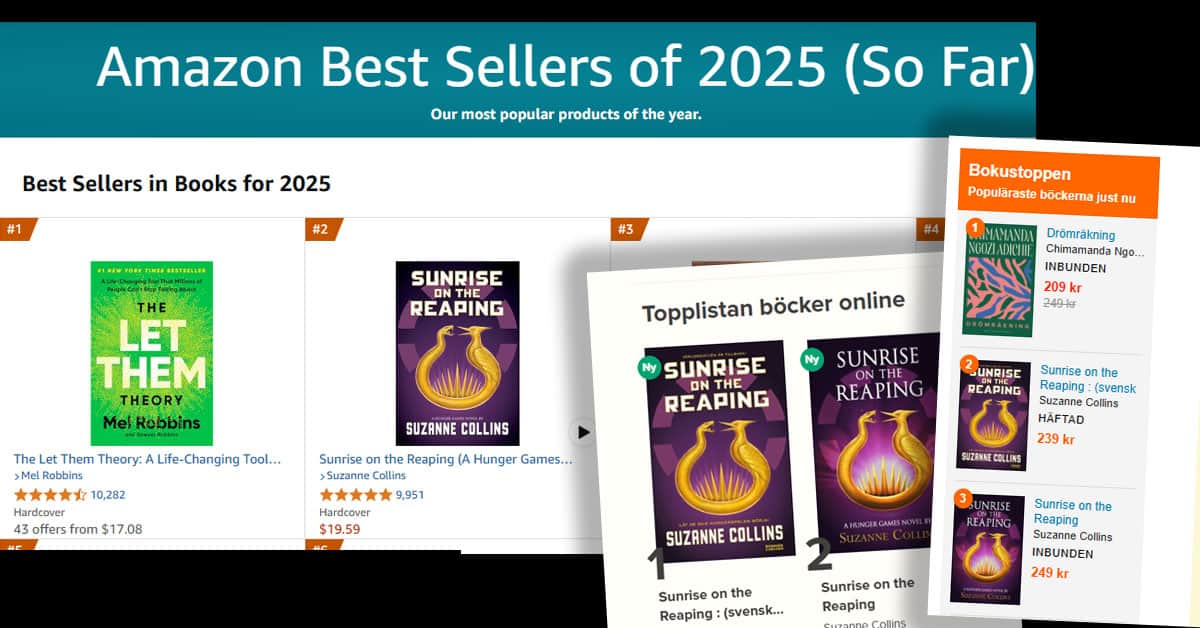This screenshot has width=1200, height=628.
Task: Click the green Ny badge on first Topplistan book
Action: click(650, 368)
